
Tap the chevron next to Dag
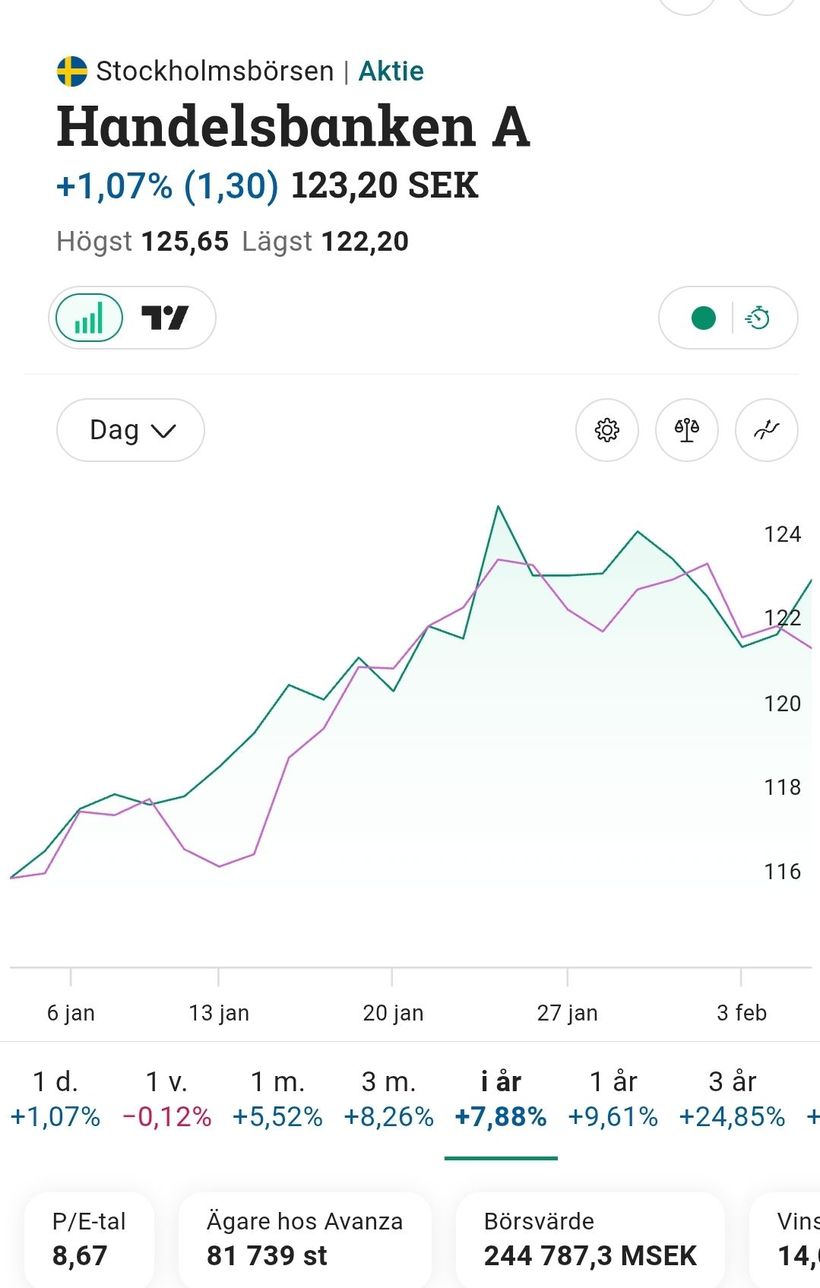tap(163, 431)
